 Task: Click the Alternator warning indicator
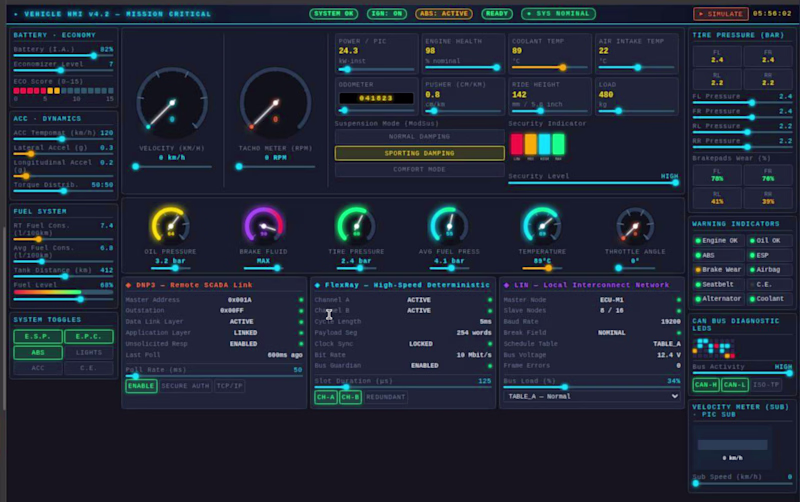(x=718, y=298)
